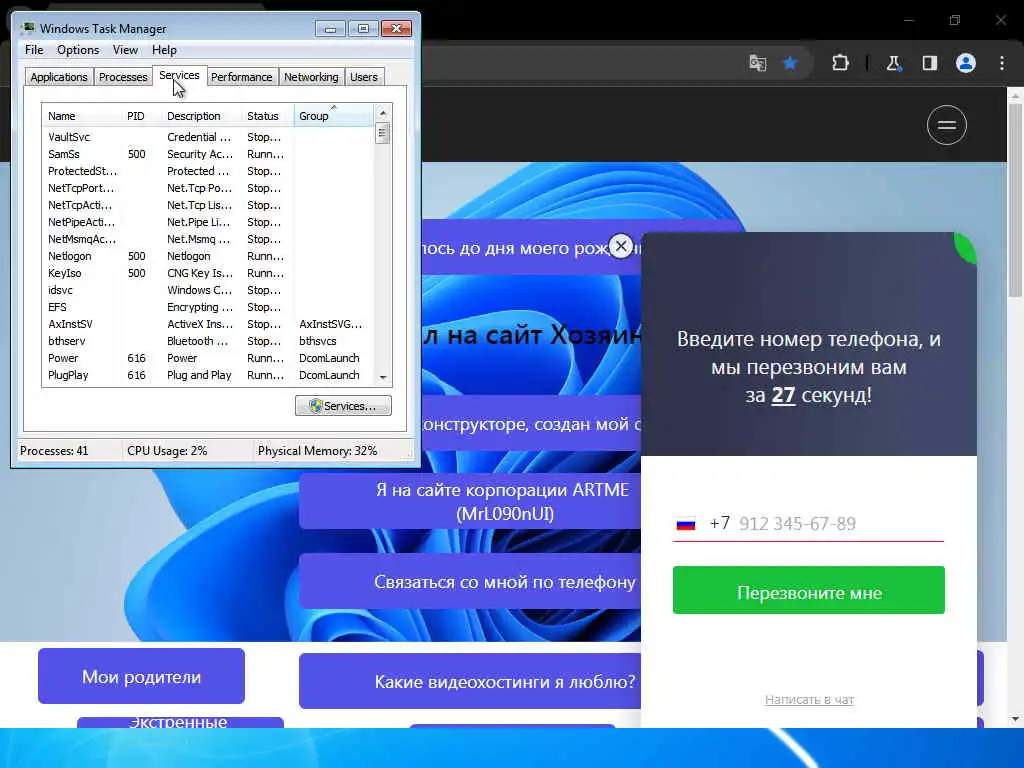Screen dimensions: 1024x768
Task: Click the browser page scroll down arrow
Action: [1015, 719]
